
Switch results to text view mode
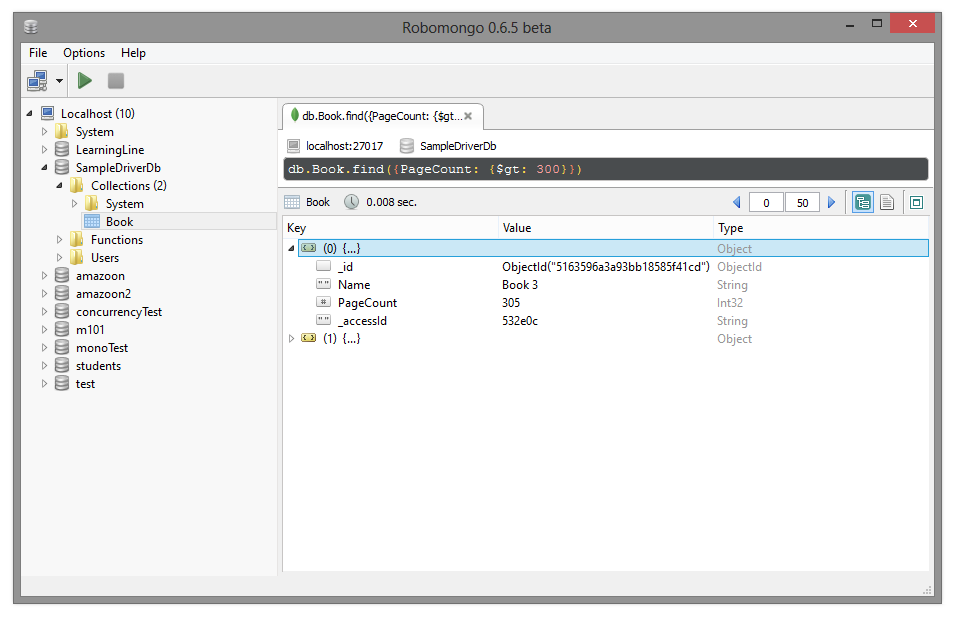[x=886, y=202]
